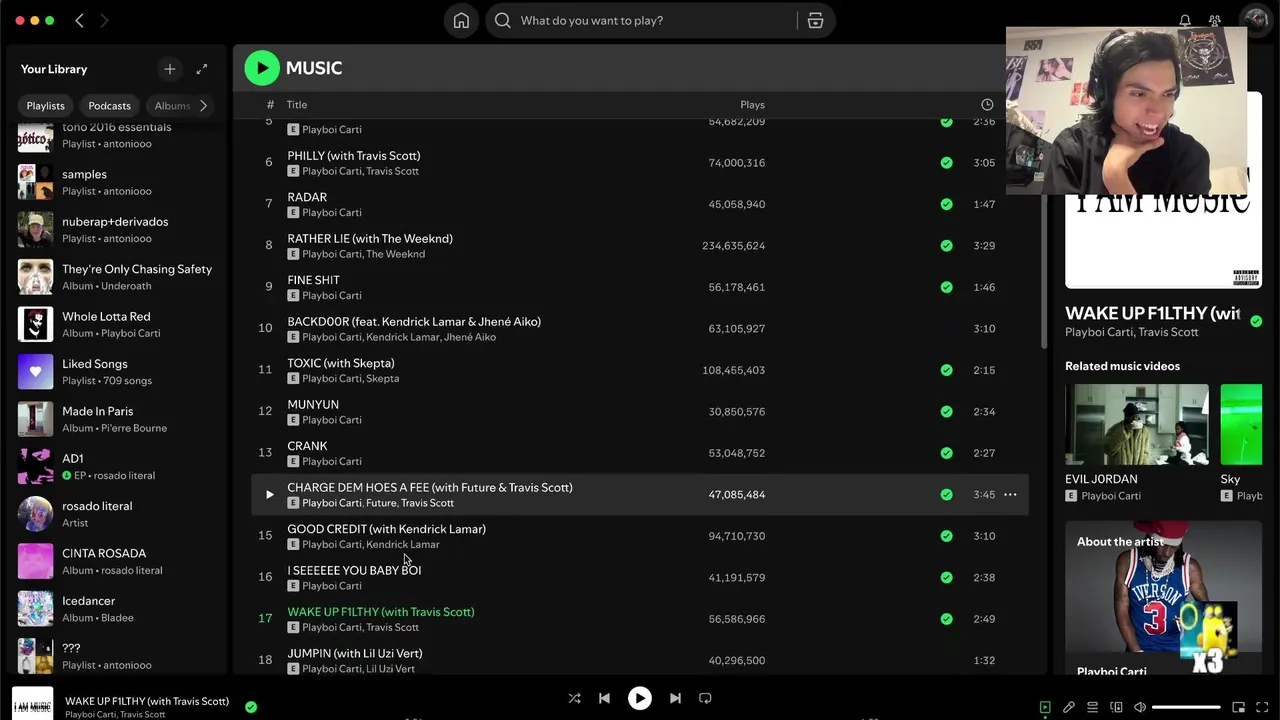Open lyrics microphone icon

pos(1069,707)
